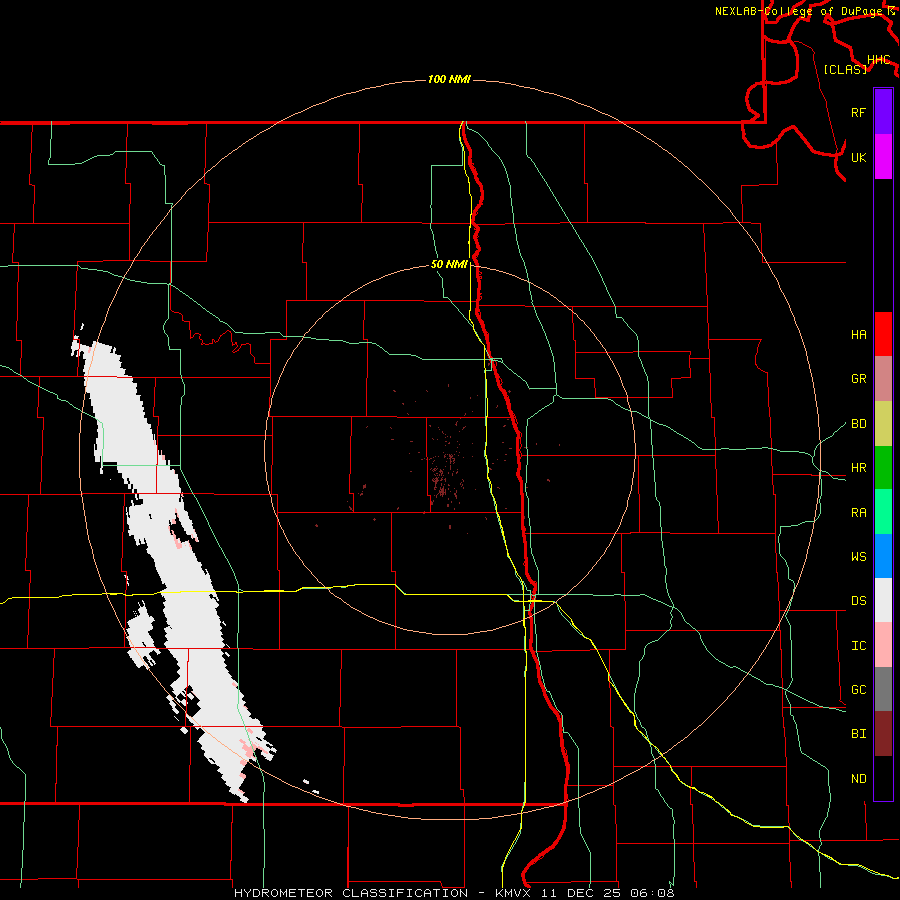Click the UK magenta legend swatch
The width and height of the screenshot is (900, 900).
[883, 157]
